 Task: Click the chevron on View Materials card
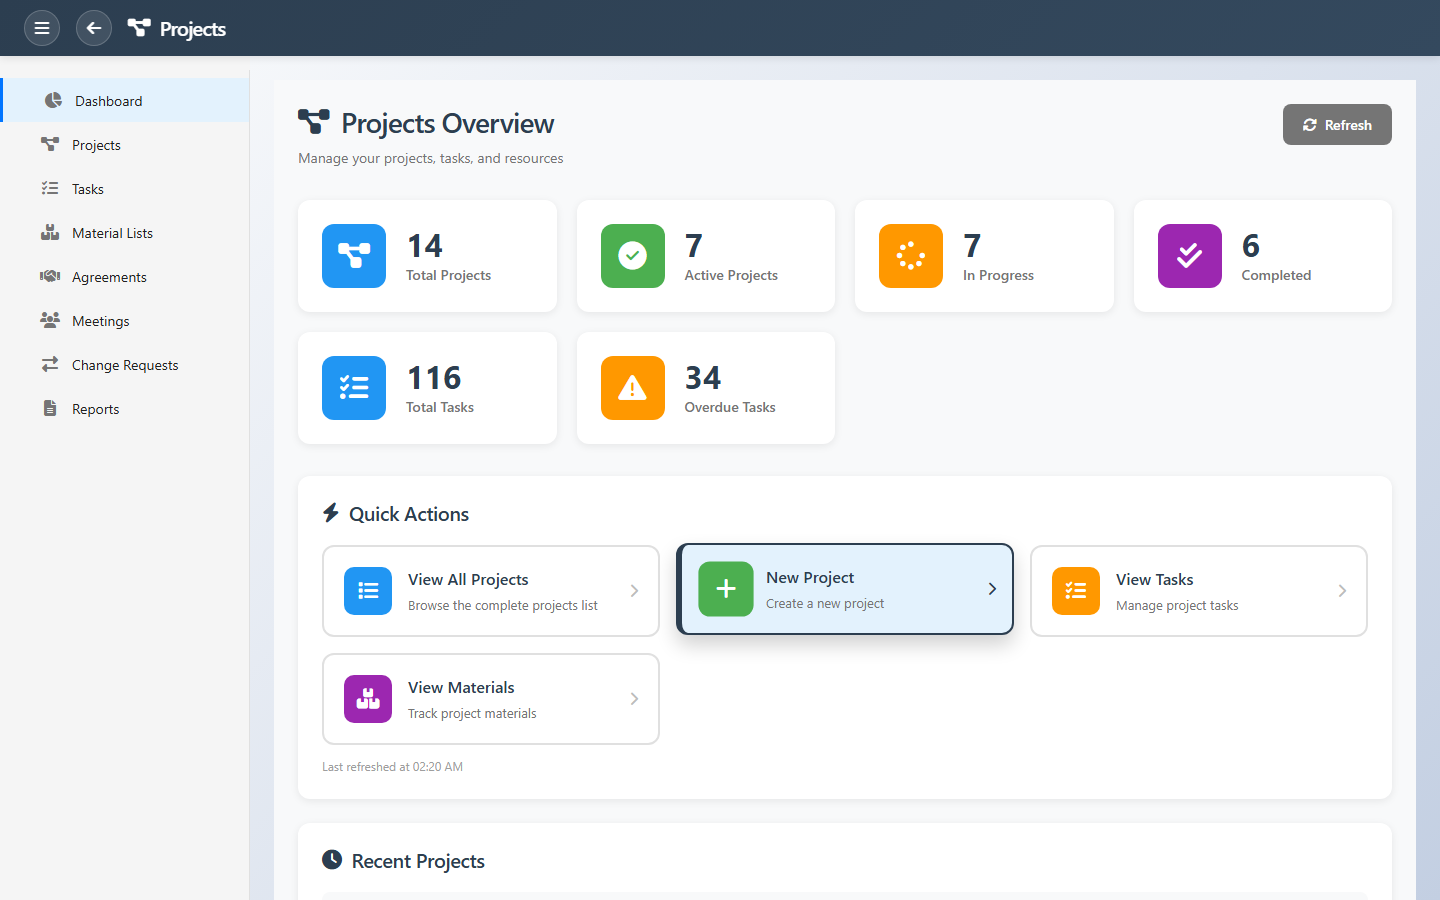634,699
